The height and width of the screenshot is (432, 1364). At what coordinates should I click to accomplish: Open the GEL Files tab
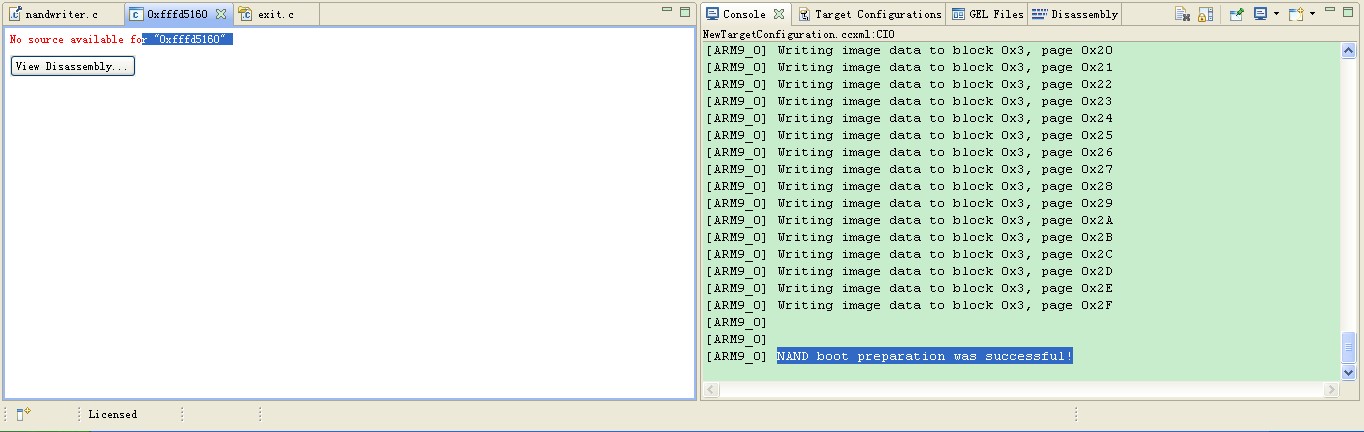(x=987, y=14)
